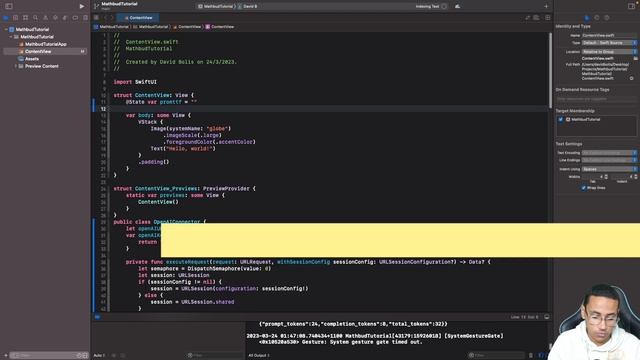
Task: Collapse the MathbudTutorial group folder
Action: pyautogui.click(x=11, y=37)
